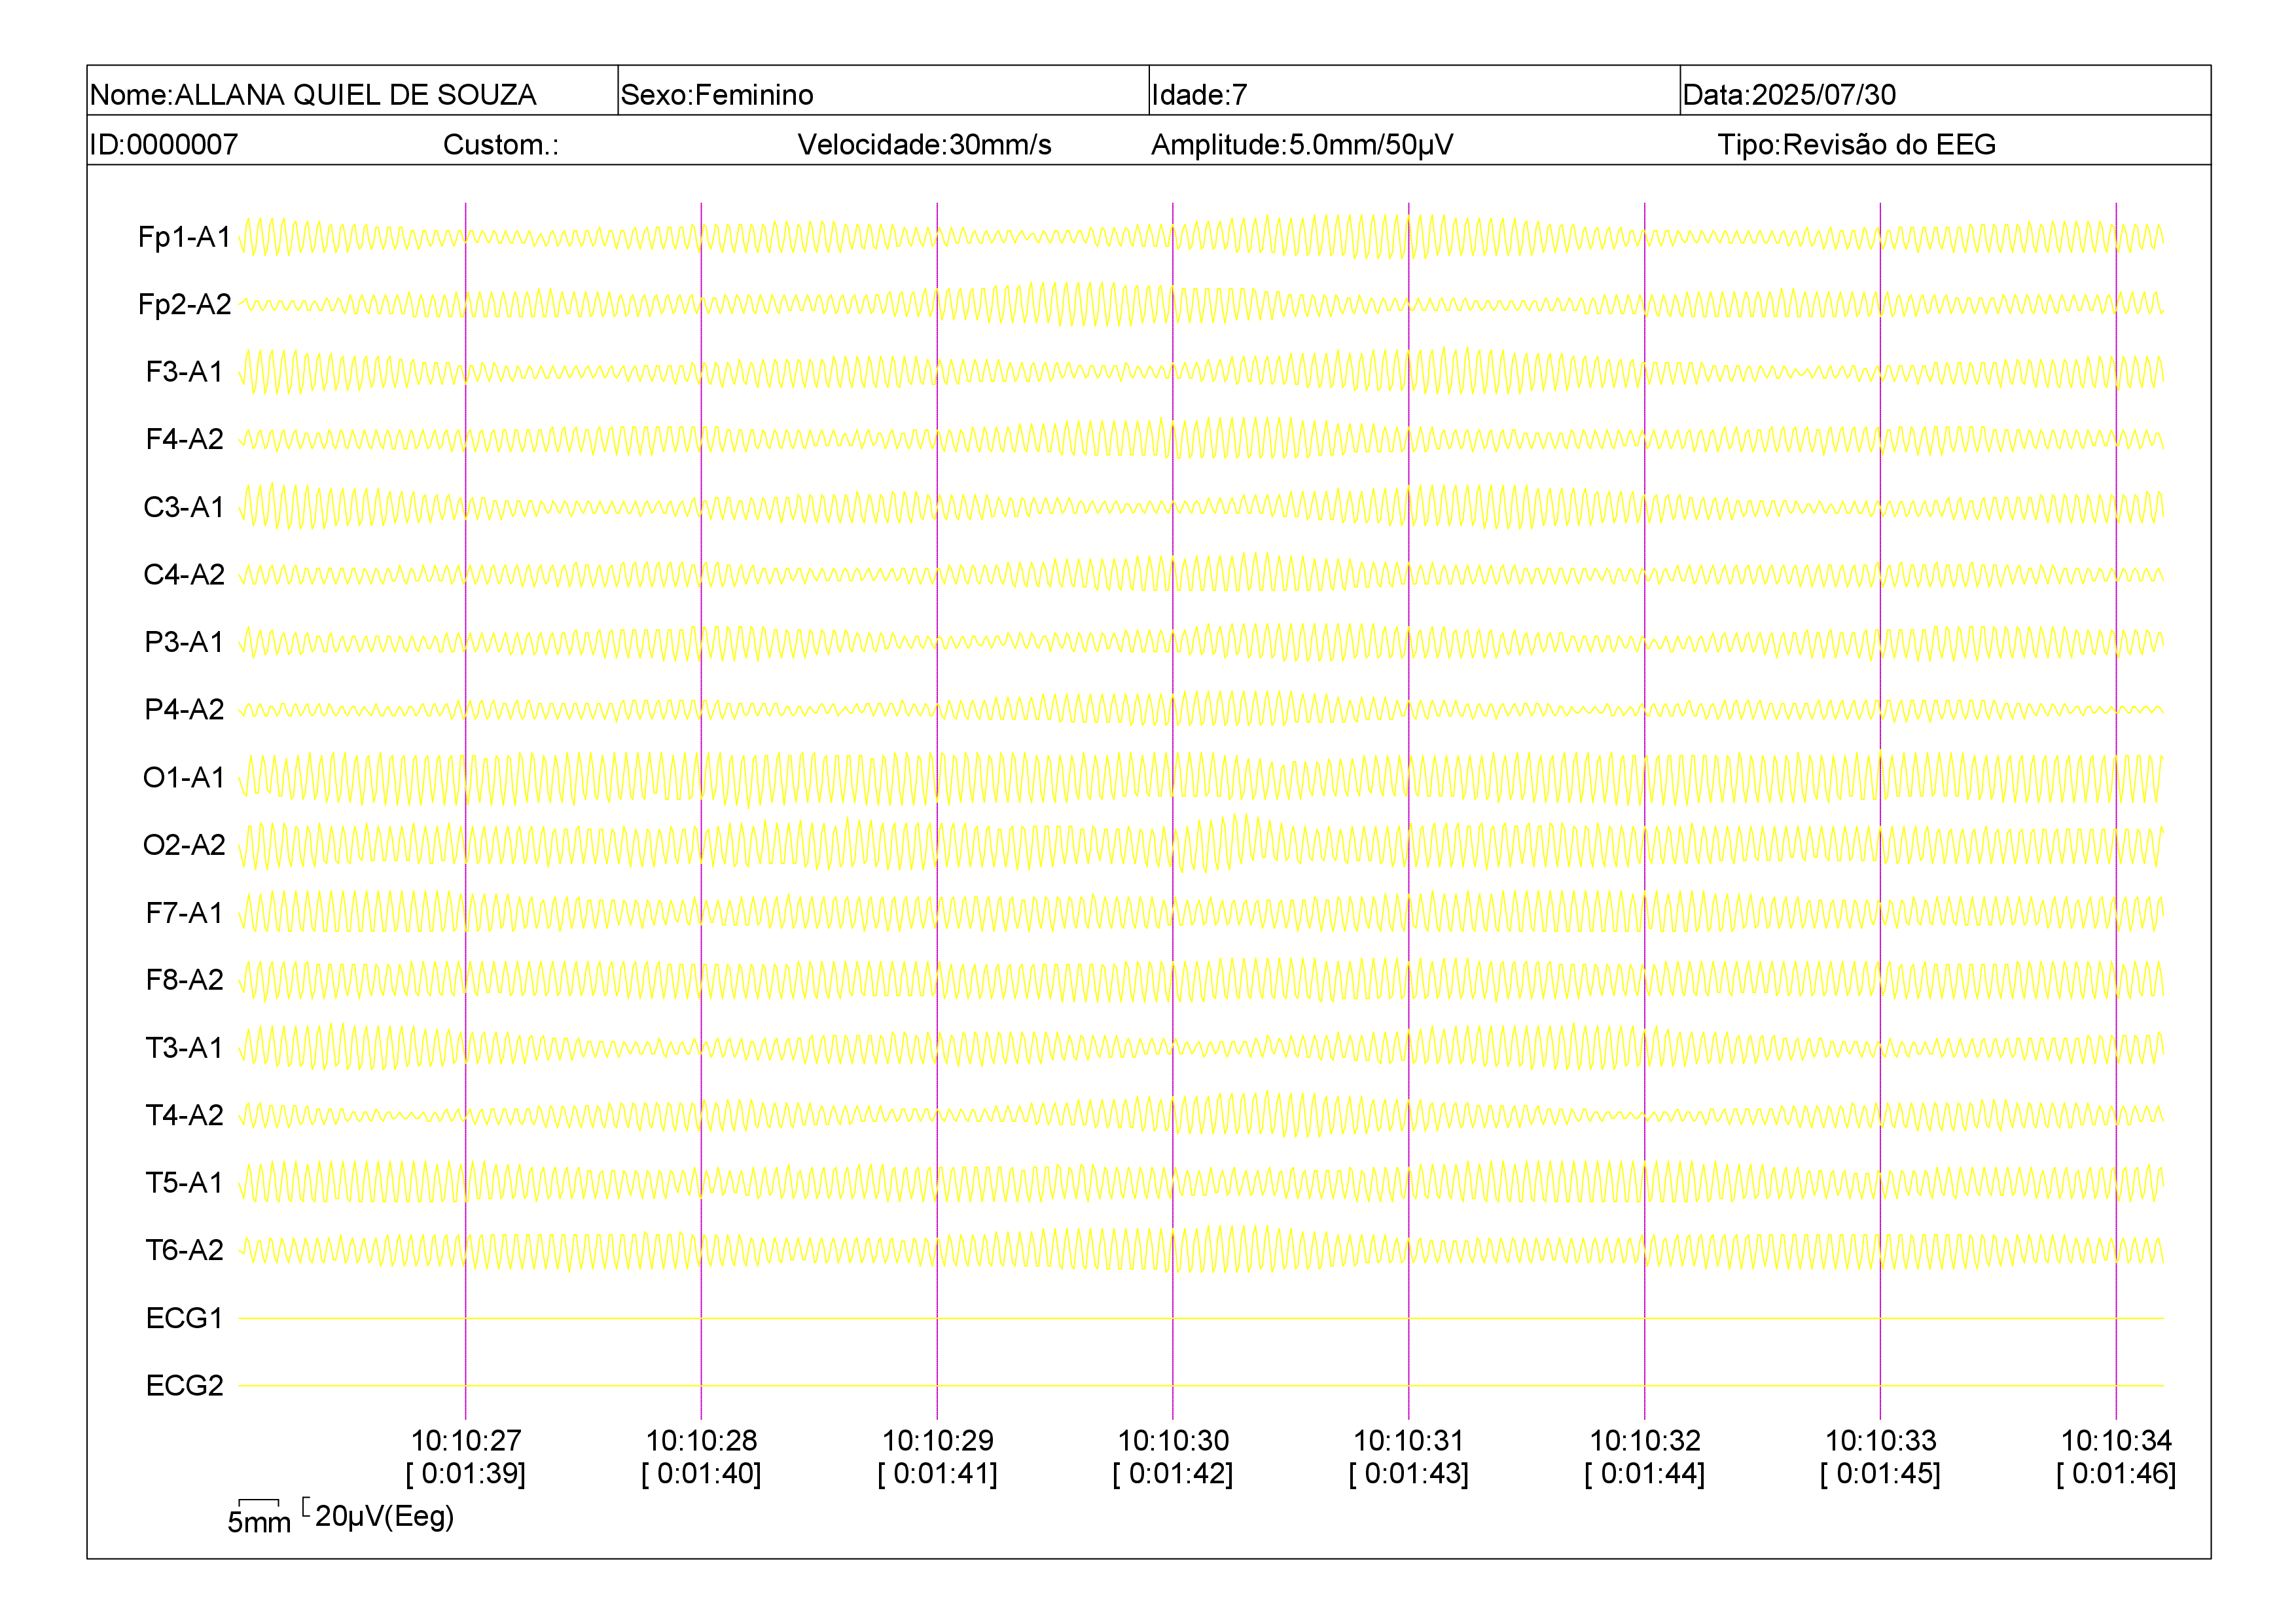Click the F3-A1 channel label
This screenshot has height=1624, width=2296.
[185, 372]
